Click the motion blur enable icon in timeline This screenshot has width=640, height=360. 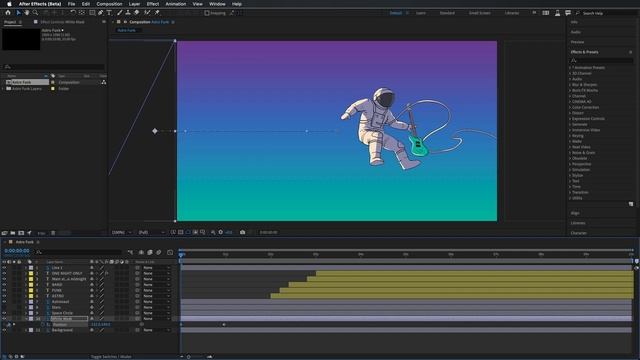(x=159, y=253)
